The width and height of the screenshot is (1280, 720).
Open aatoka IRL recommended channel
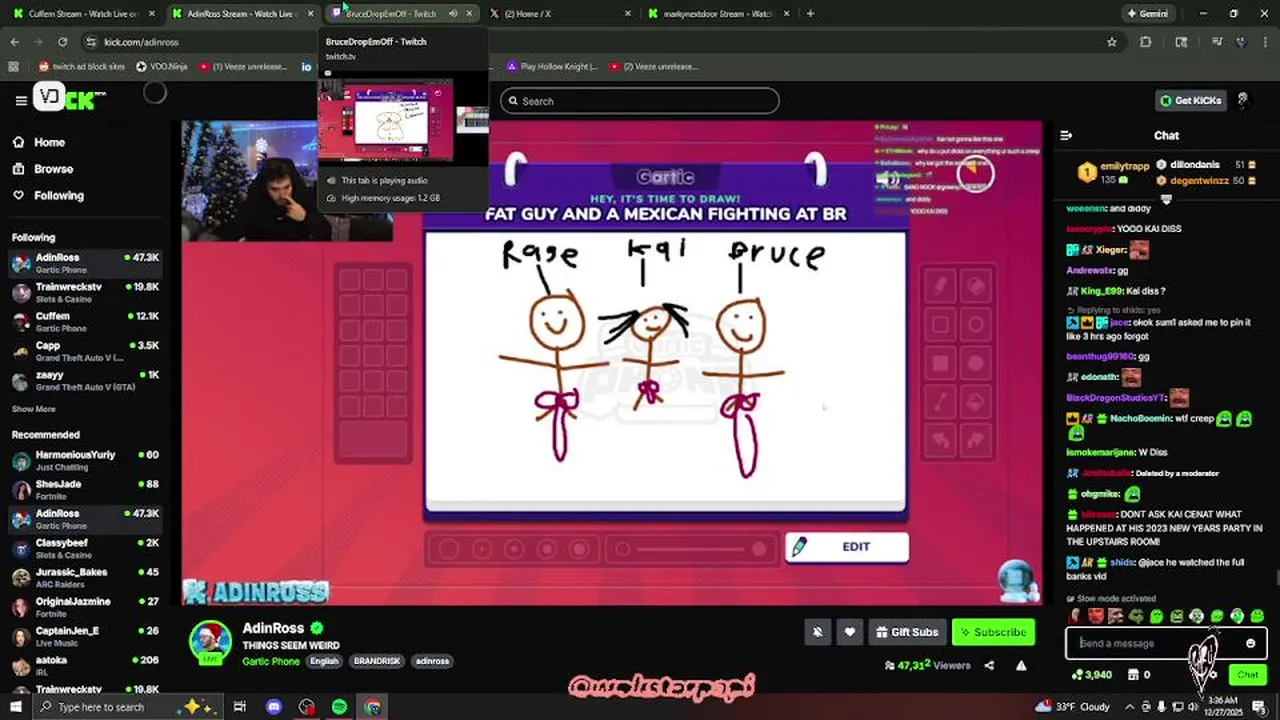86,665
